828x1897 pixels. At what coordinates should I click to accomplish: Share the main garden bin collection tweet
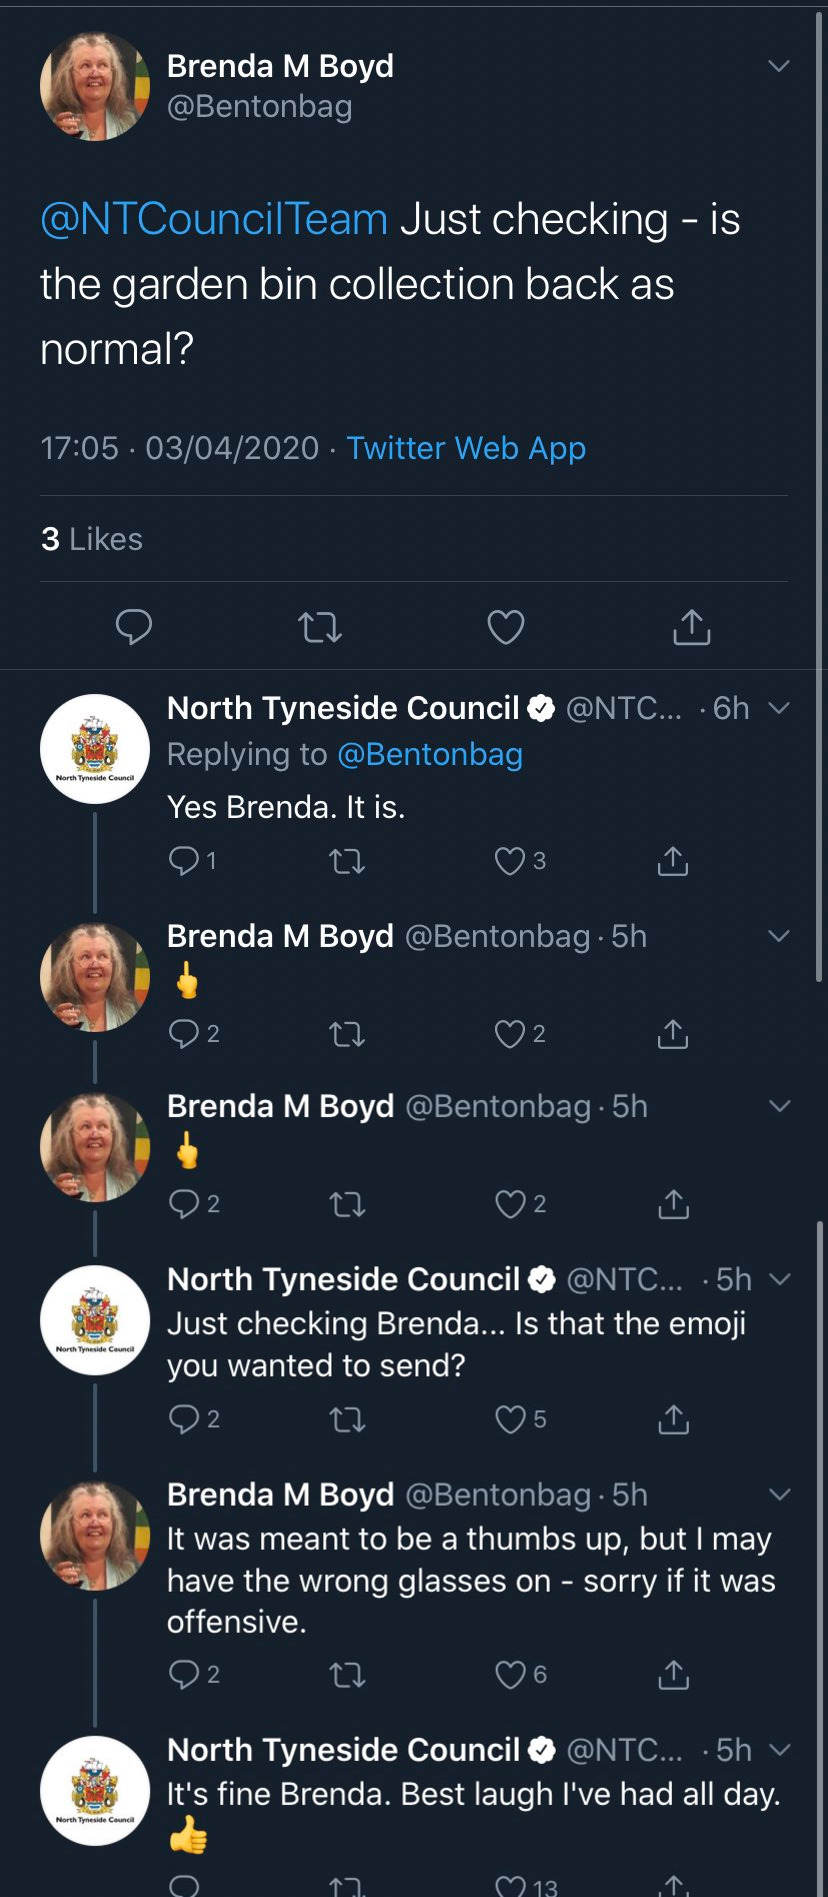(691, 627)
